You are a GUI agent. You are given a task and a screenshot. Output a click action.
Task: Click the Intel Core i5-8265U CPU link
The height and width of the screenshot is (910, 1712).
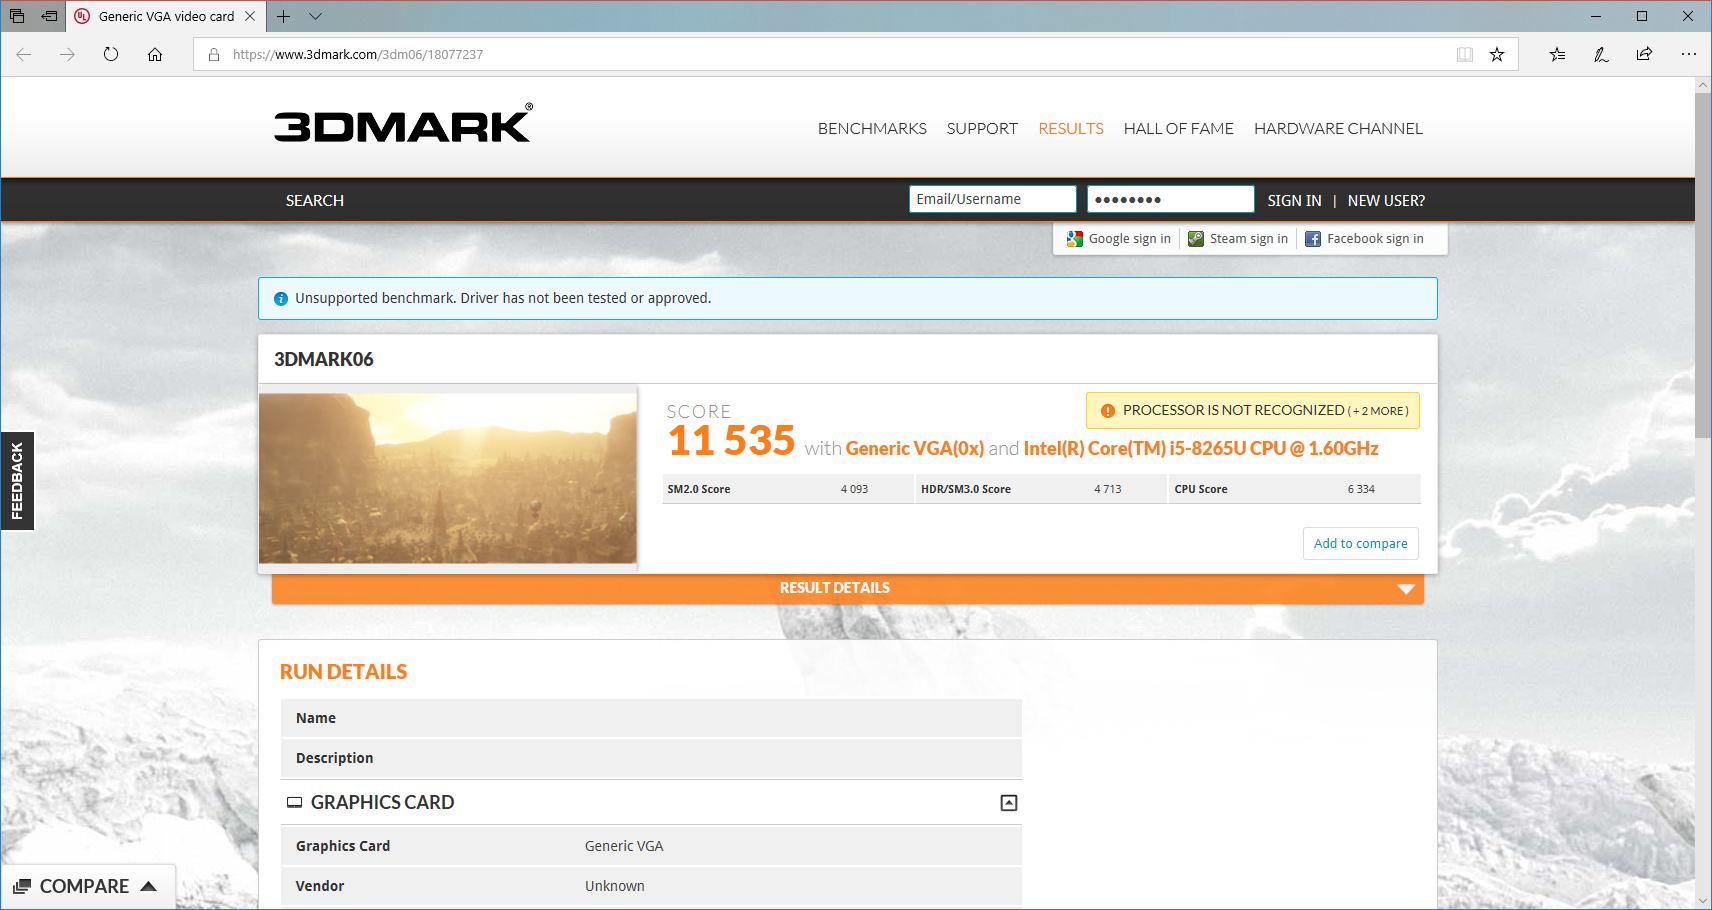point(1201,449)
